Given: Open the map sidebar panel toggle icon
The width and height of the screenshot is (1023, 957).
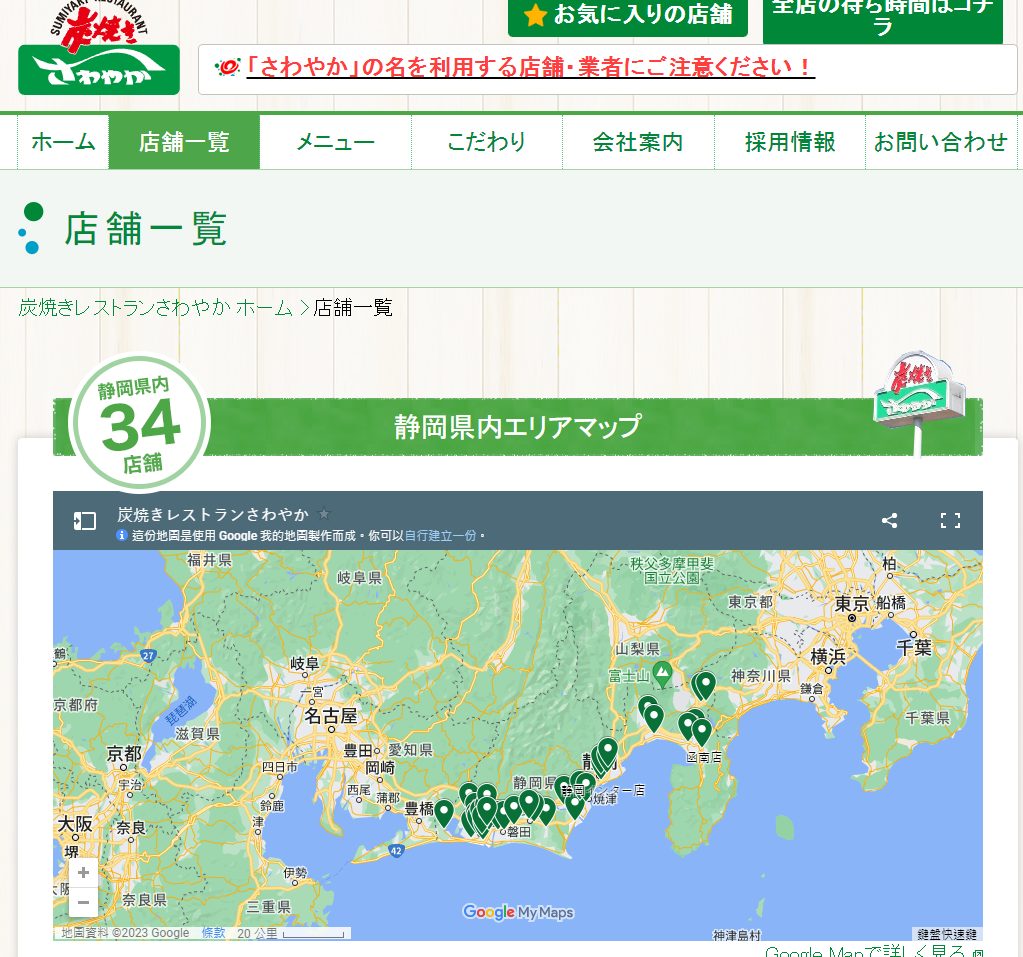Looking at the screenshot, I should tap(85, 521).
